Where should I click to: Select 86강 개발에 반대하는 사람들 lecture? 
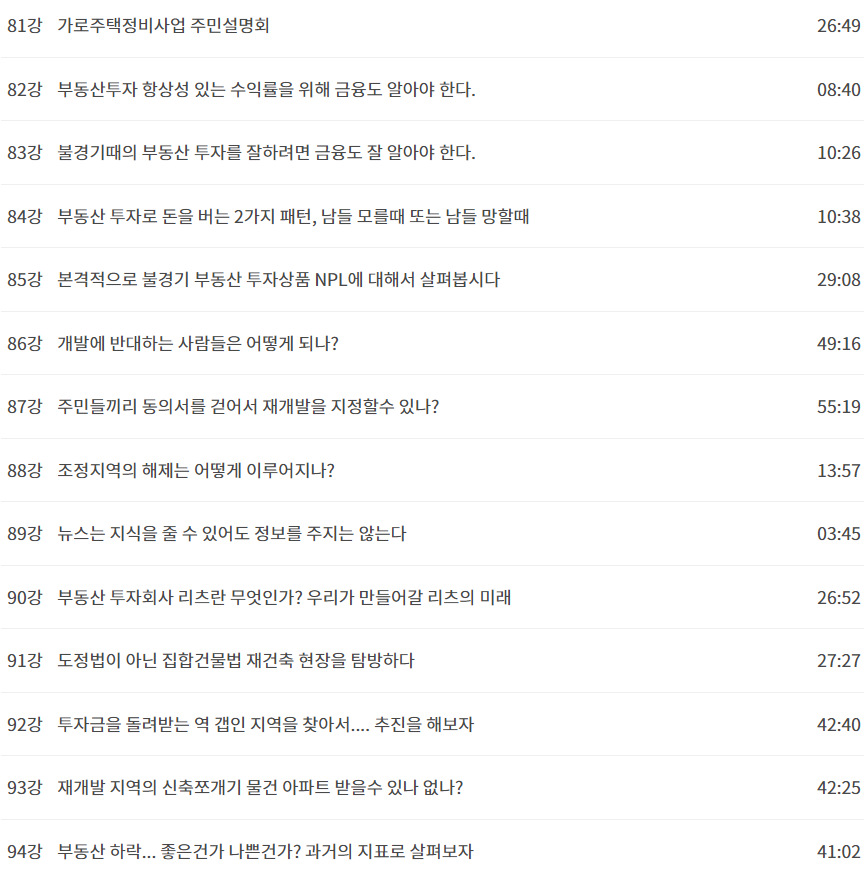tap(432, 343)
